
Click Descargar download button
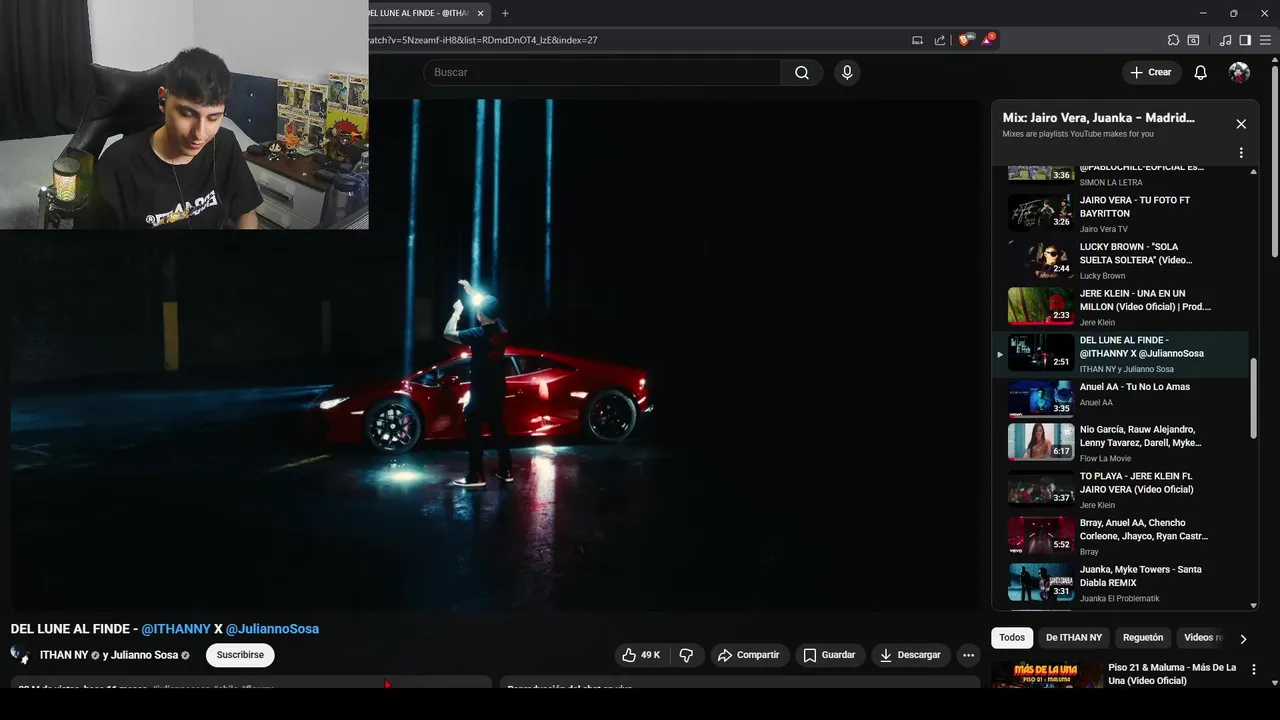[x=910, y=655]
